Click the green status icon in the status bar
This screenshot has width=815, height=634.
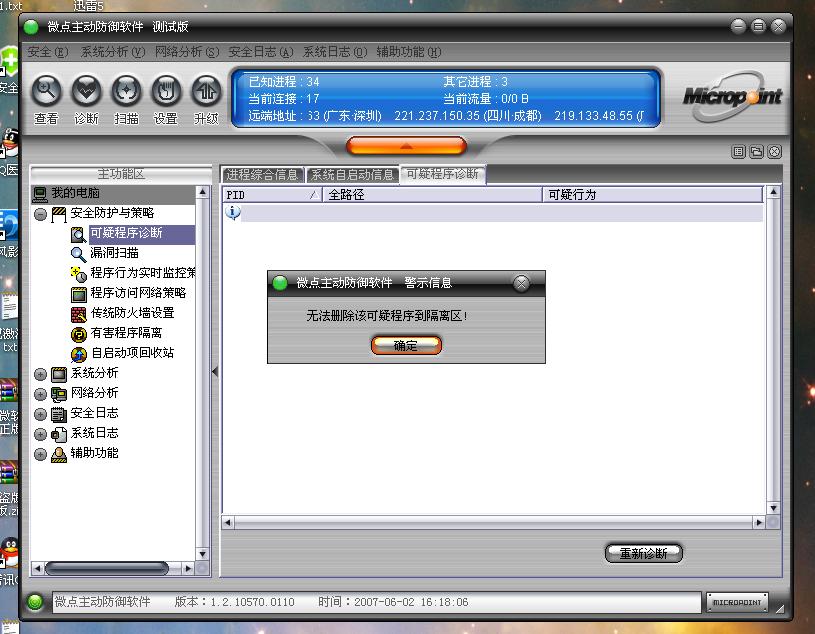pos(35,602)
